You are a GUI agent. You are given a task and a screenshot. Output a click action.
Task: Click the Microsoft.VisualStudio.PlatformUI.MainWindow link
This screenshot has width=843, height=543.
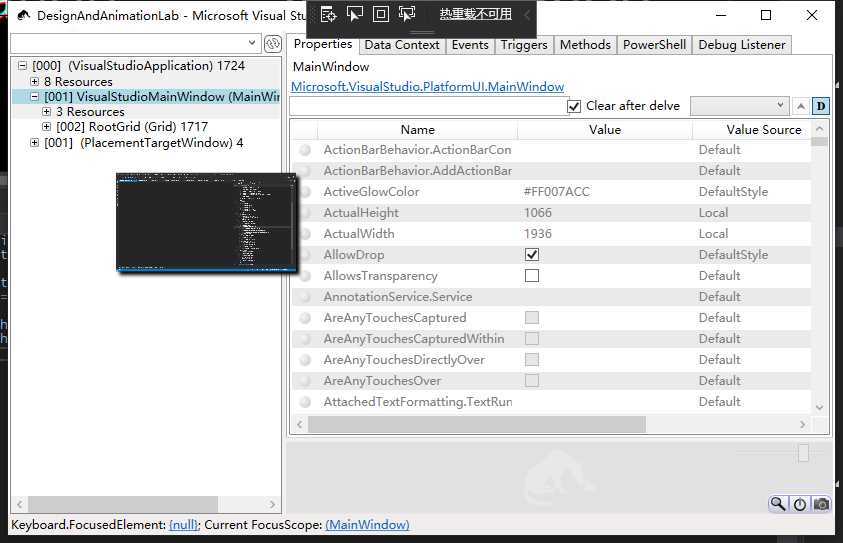427,87
